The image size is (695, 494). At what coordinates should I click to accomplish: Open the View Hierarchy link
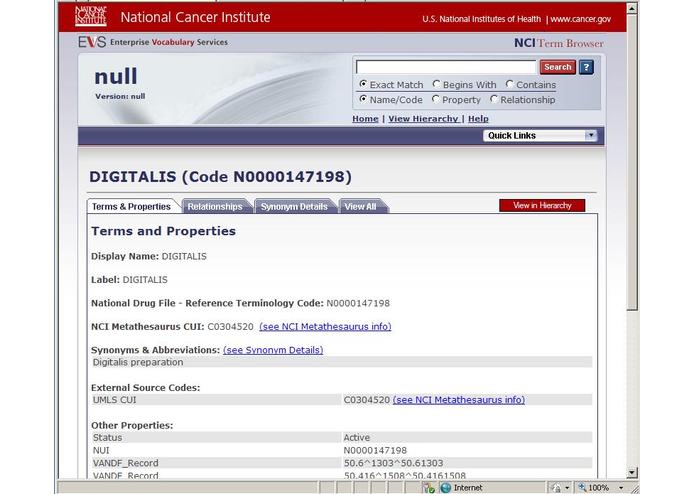[x=423, y=119]
